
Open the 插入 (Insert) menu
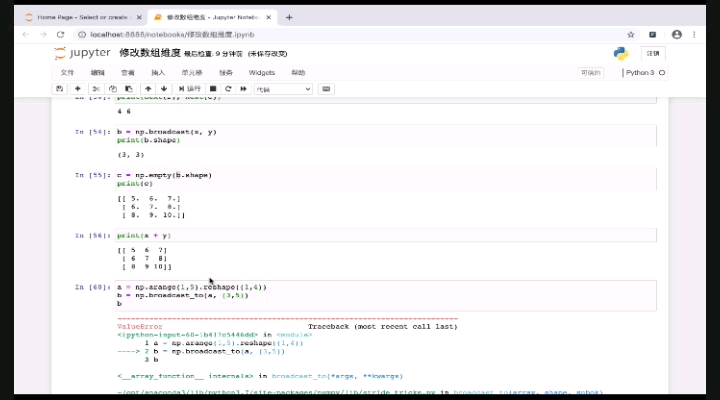coord(158,73)
